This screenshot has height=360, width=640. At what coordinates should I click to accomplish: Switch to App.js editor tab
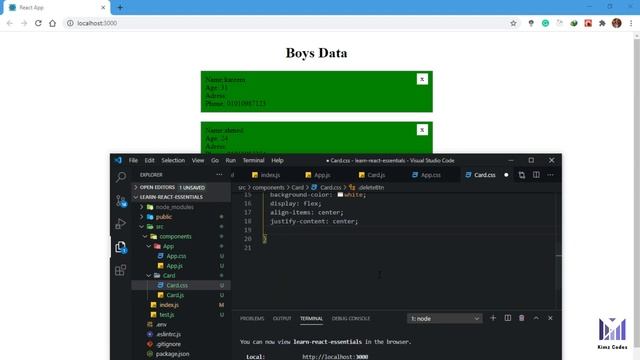pos(318,175)
